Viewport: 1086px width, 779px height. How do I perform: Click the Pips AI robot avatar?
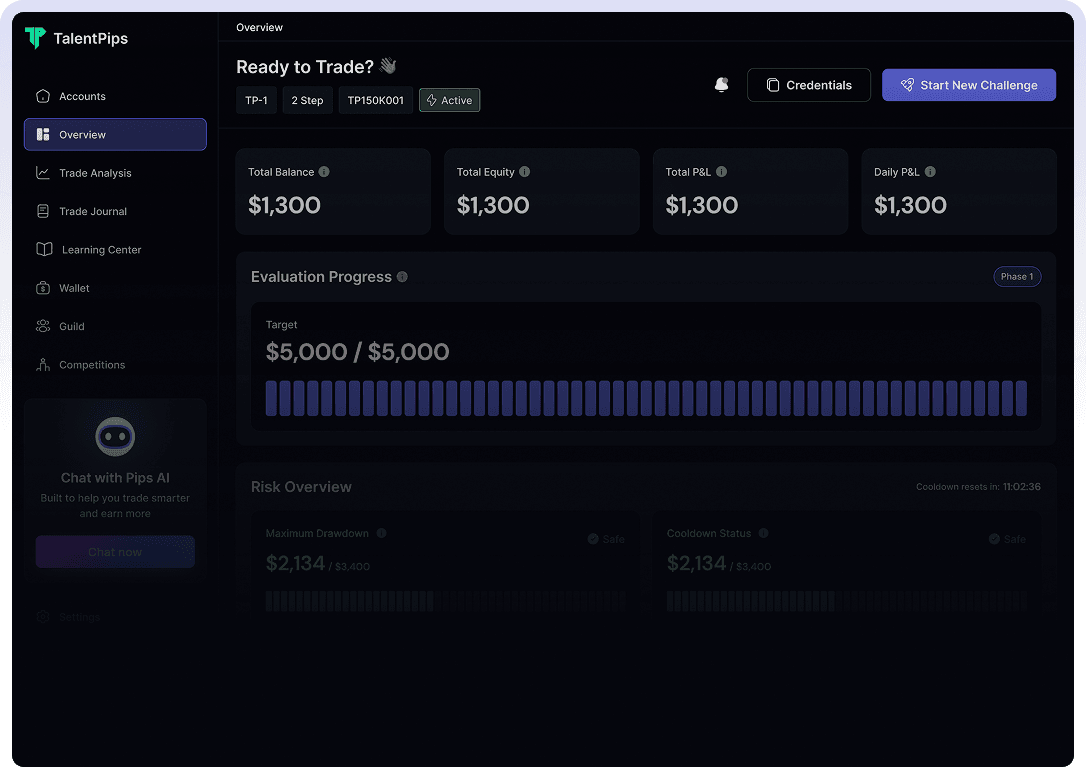coord(115,437)
